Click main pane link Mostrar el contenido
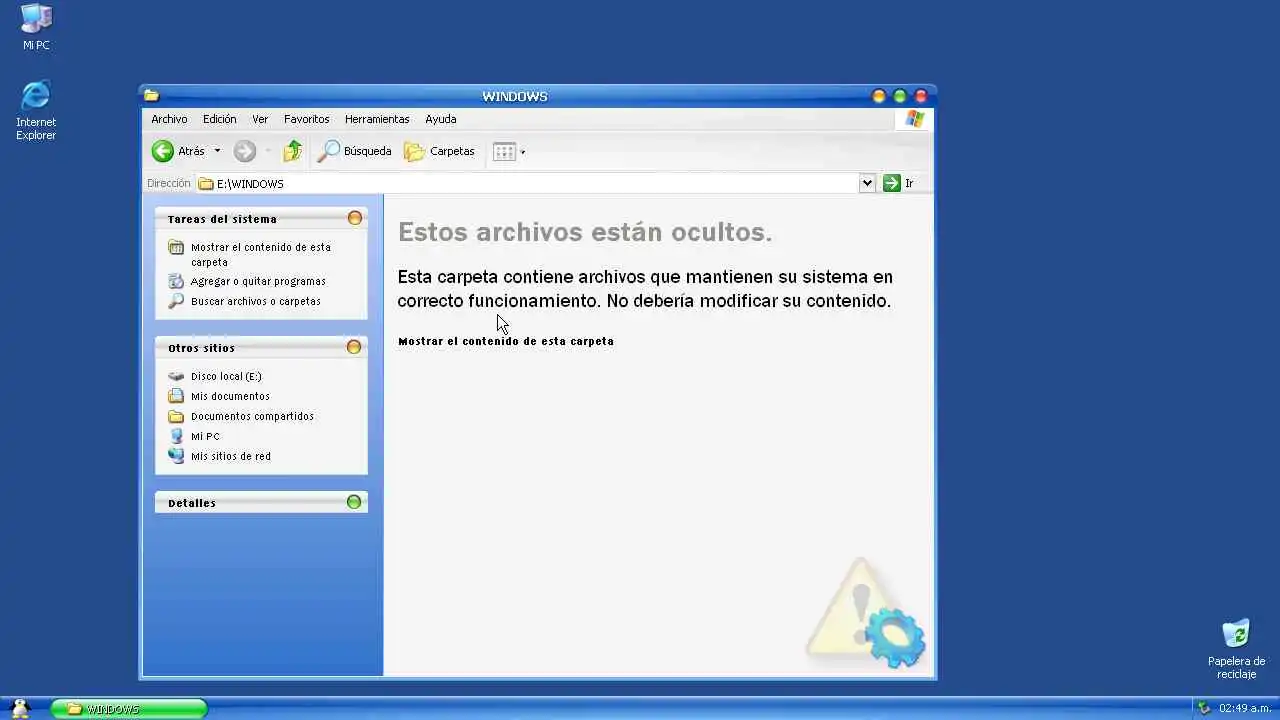Image resolution: width=1280 pixels, height=720 pixels. [x=506, y=341]
